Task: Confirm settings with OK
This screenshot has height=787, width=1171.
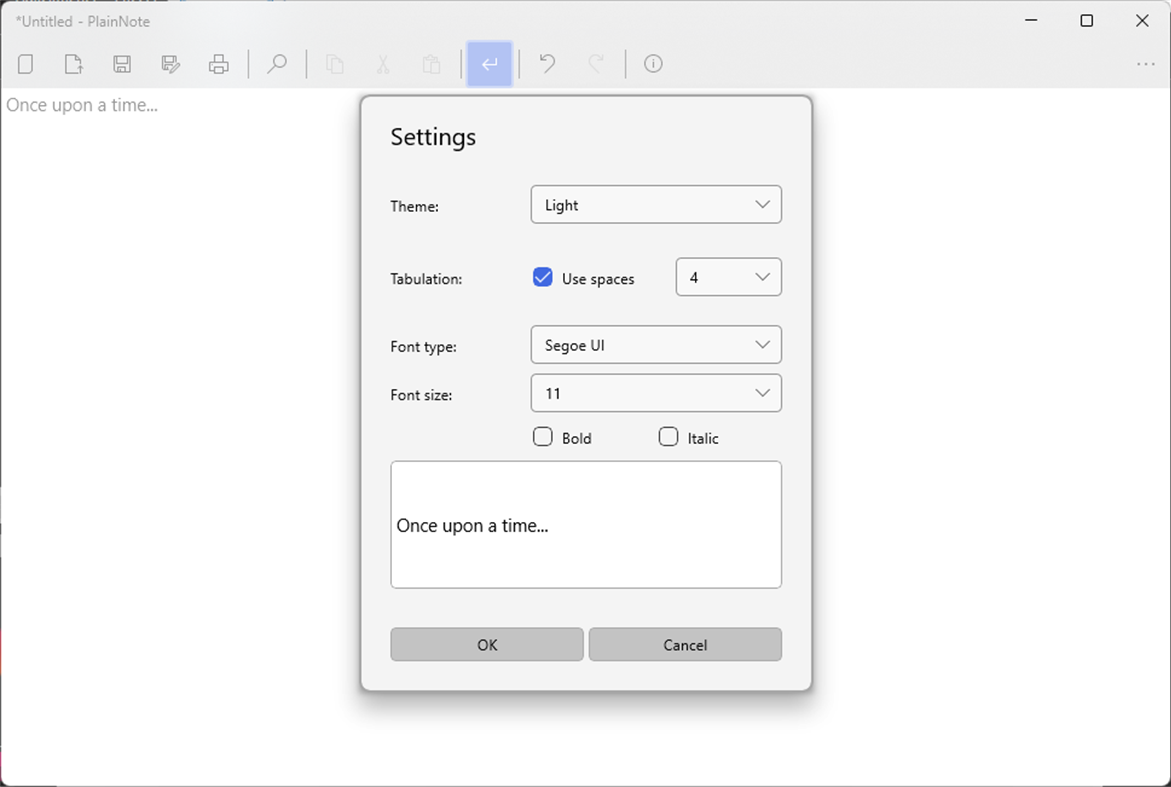Action: pyautogui.click(x=486, y=644)
